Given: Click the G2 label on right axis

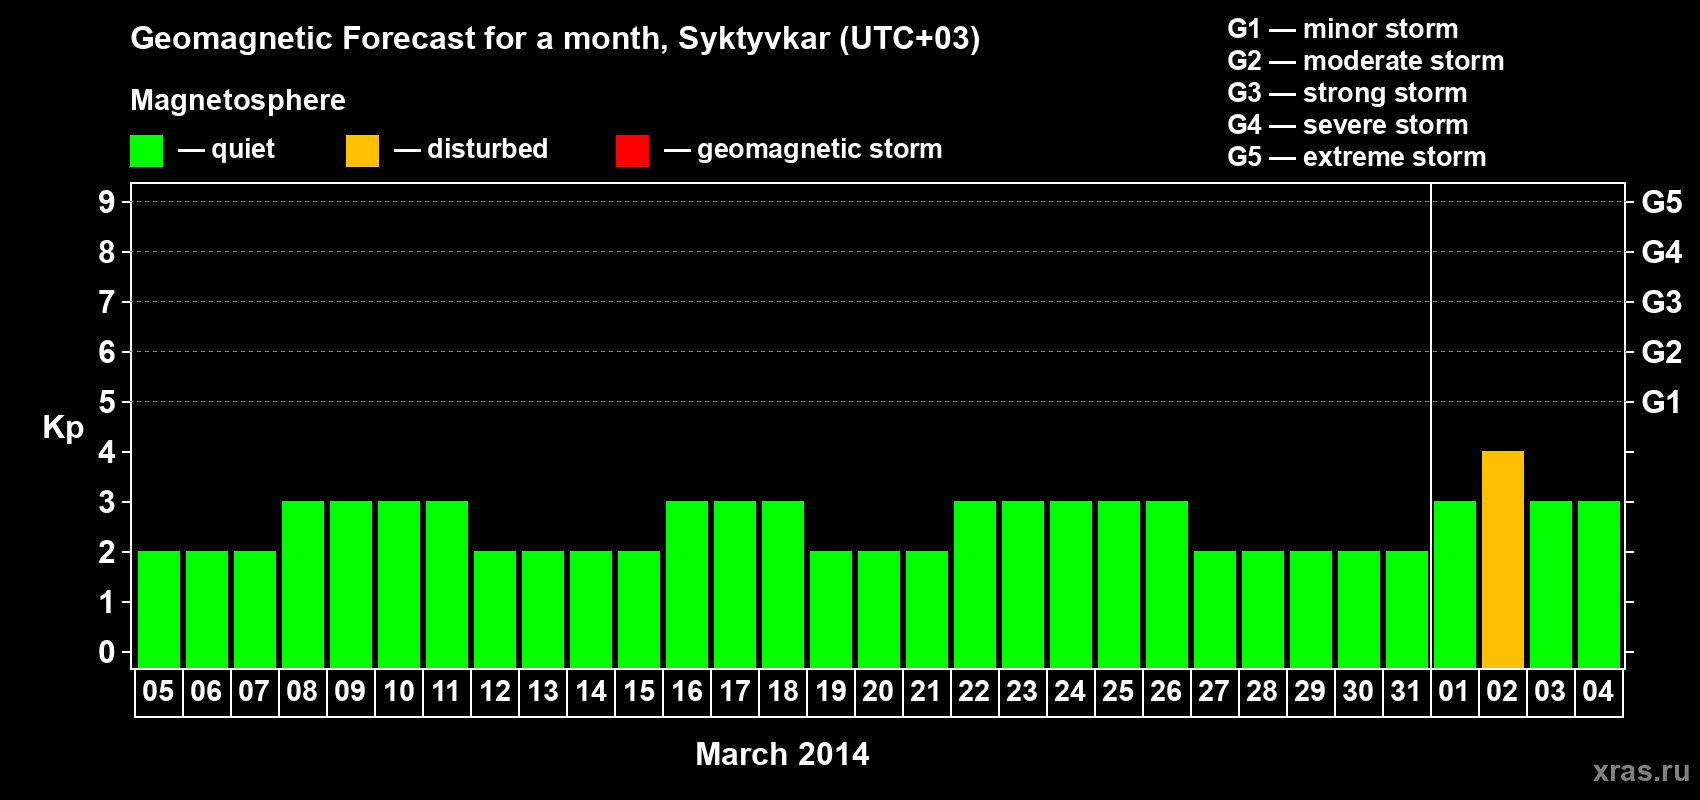Looking at the screenshot, I should 1662,352.
